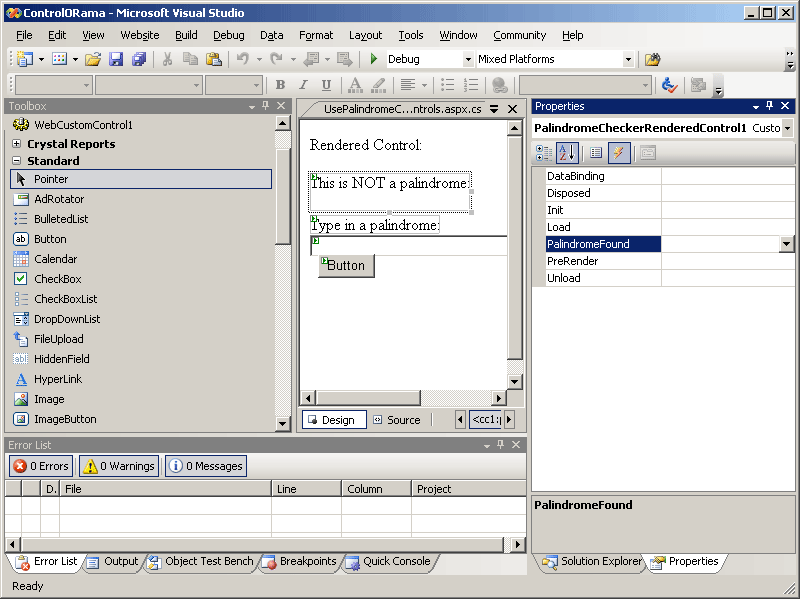Show events with the lightning bolt icon
This screenshot has height=599, width=800.
click(x=619, y=153)
